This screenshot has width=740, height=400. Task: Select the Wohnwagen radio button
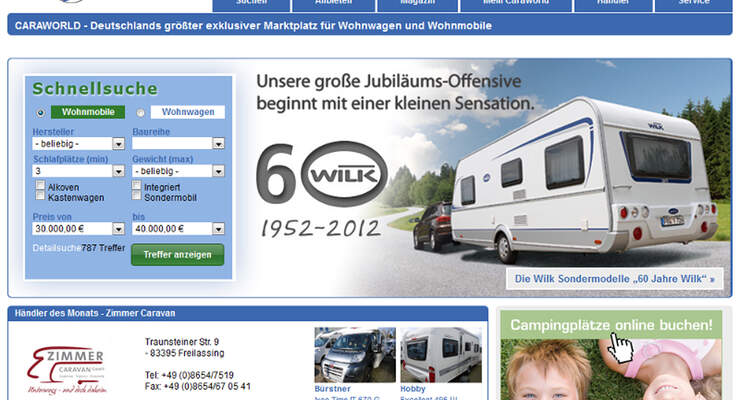(x=141, y=113)
